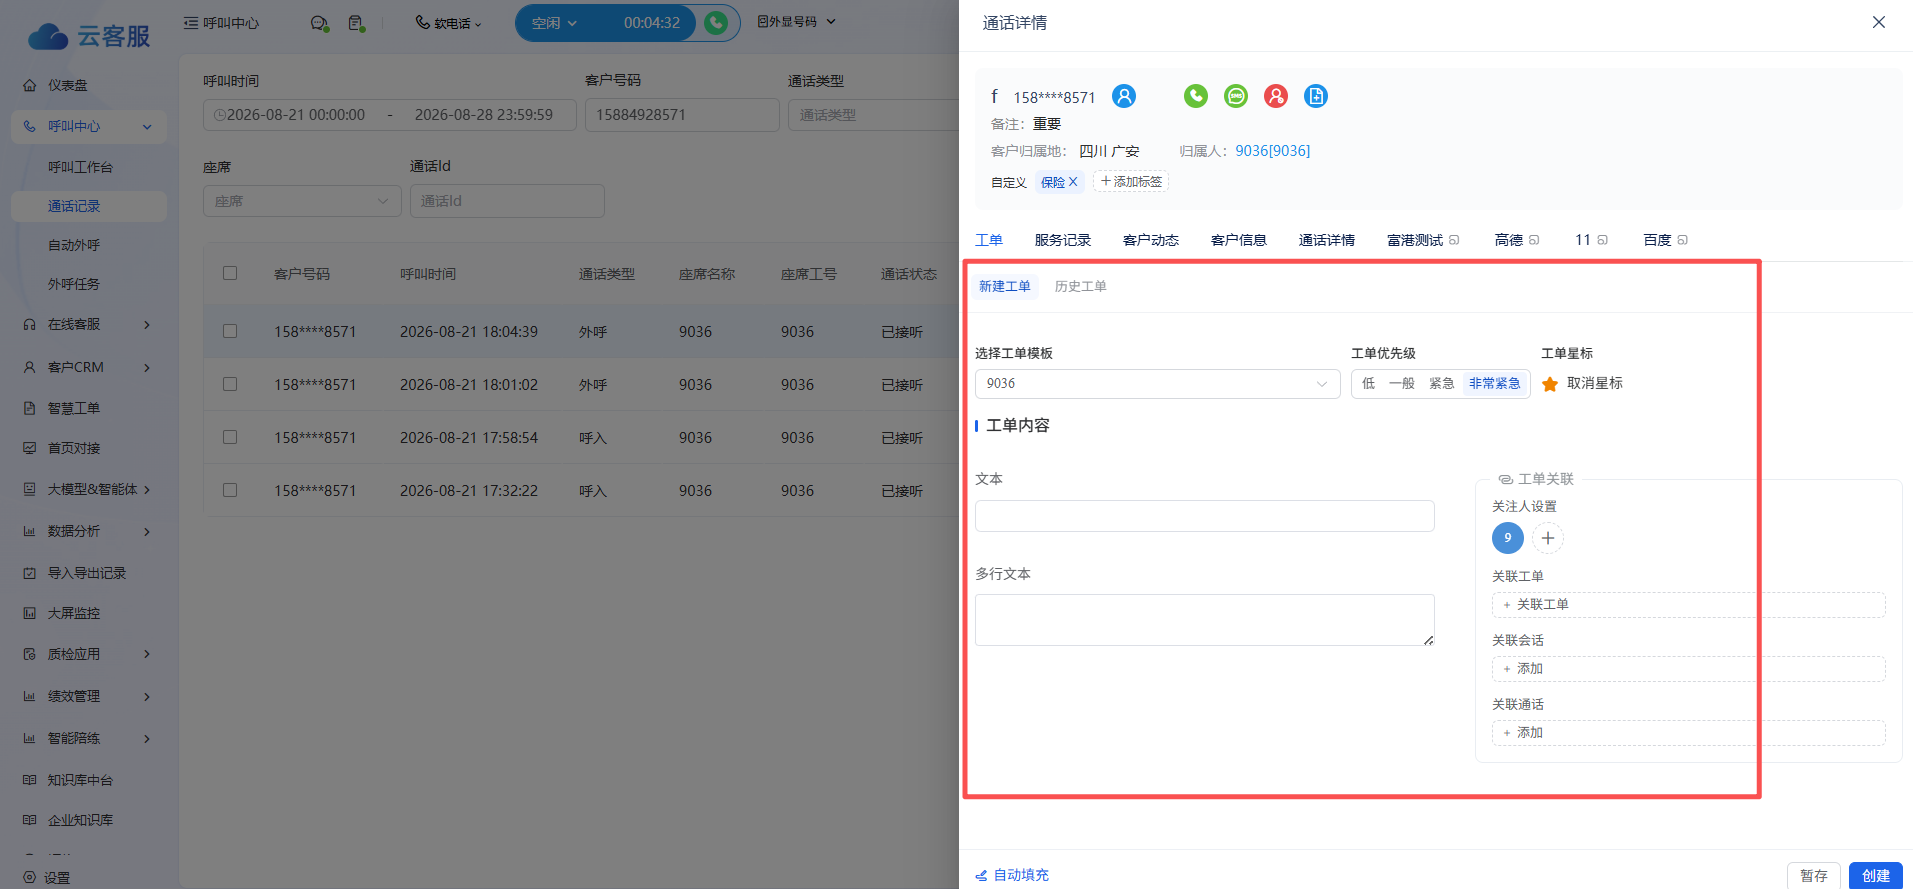1913x889 pixels.
Task: Click the red blacklist user icon
Action: [1276, 96]
